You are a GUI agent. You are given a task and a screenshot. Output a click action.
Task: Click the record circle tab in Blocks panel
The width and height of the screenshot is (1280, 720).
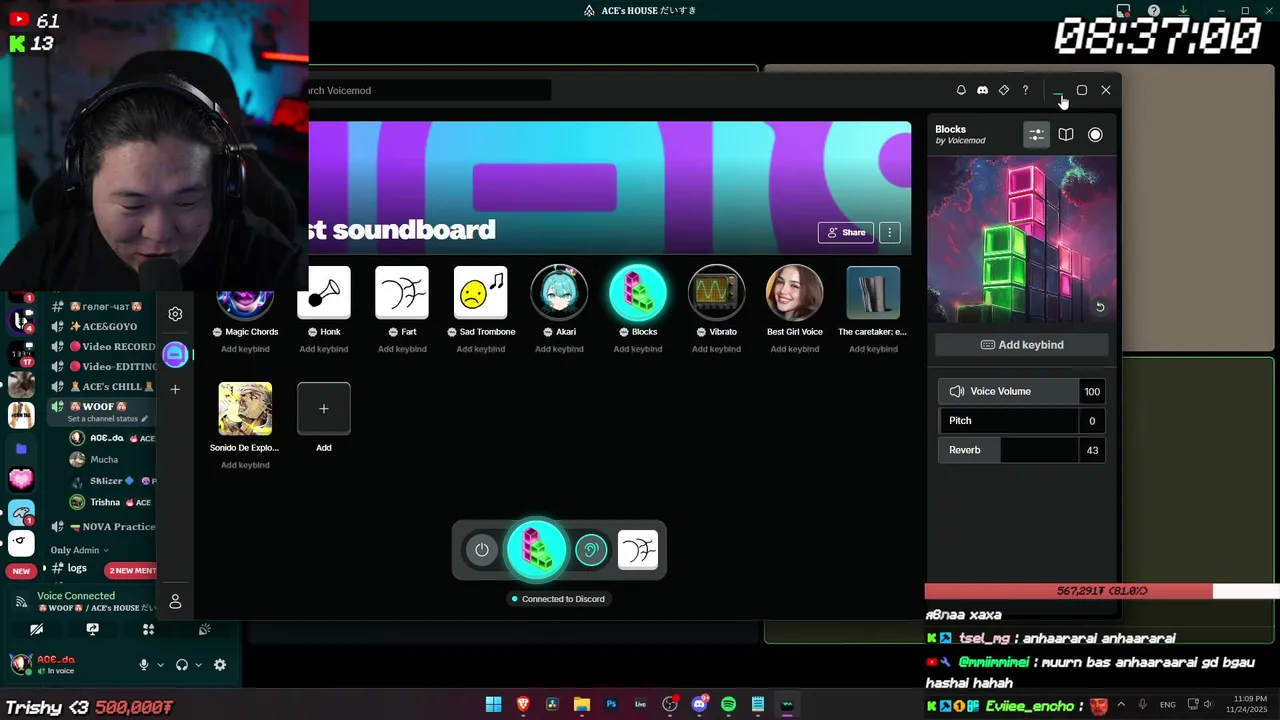point(1095,134)
